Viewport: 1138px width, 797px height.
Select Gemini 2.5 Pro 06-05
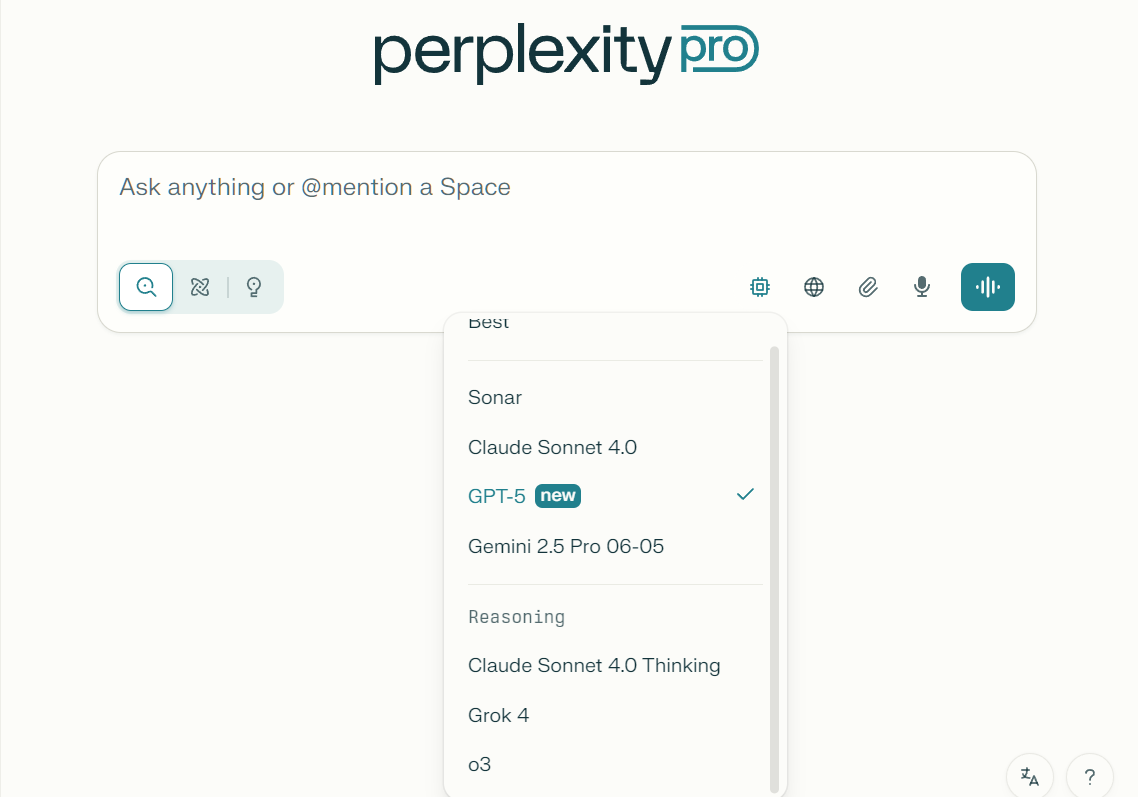point(566,546)
